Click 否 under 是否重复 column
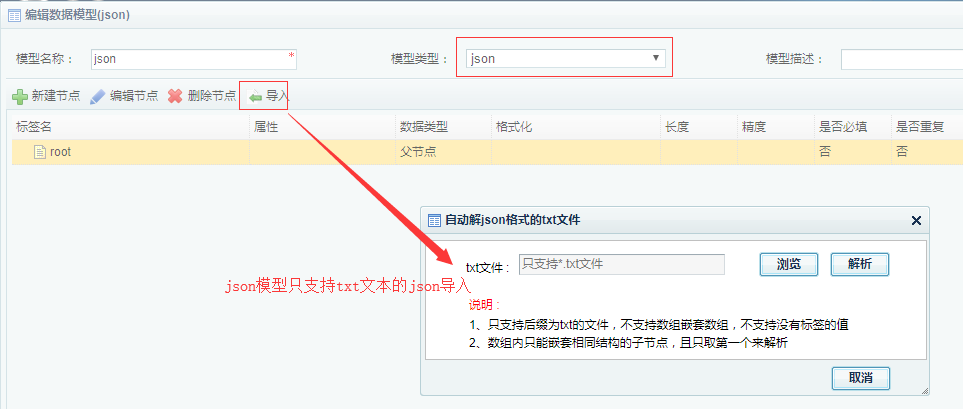This screenshot has width=963, height=409. [902, 152]
